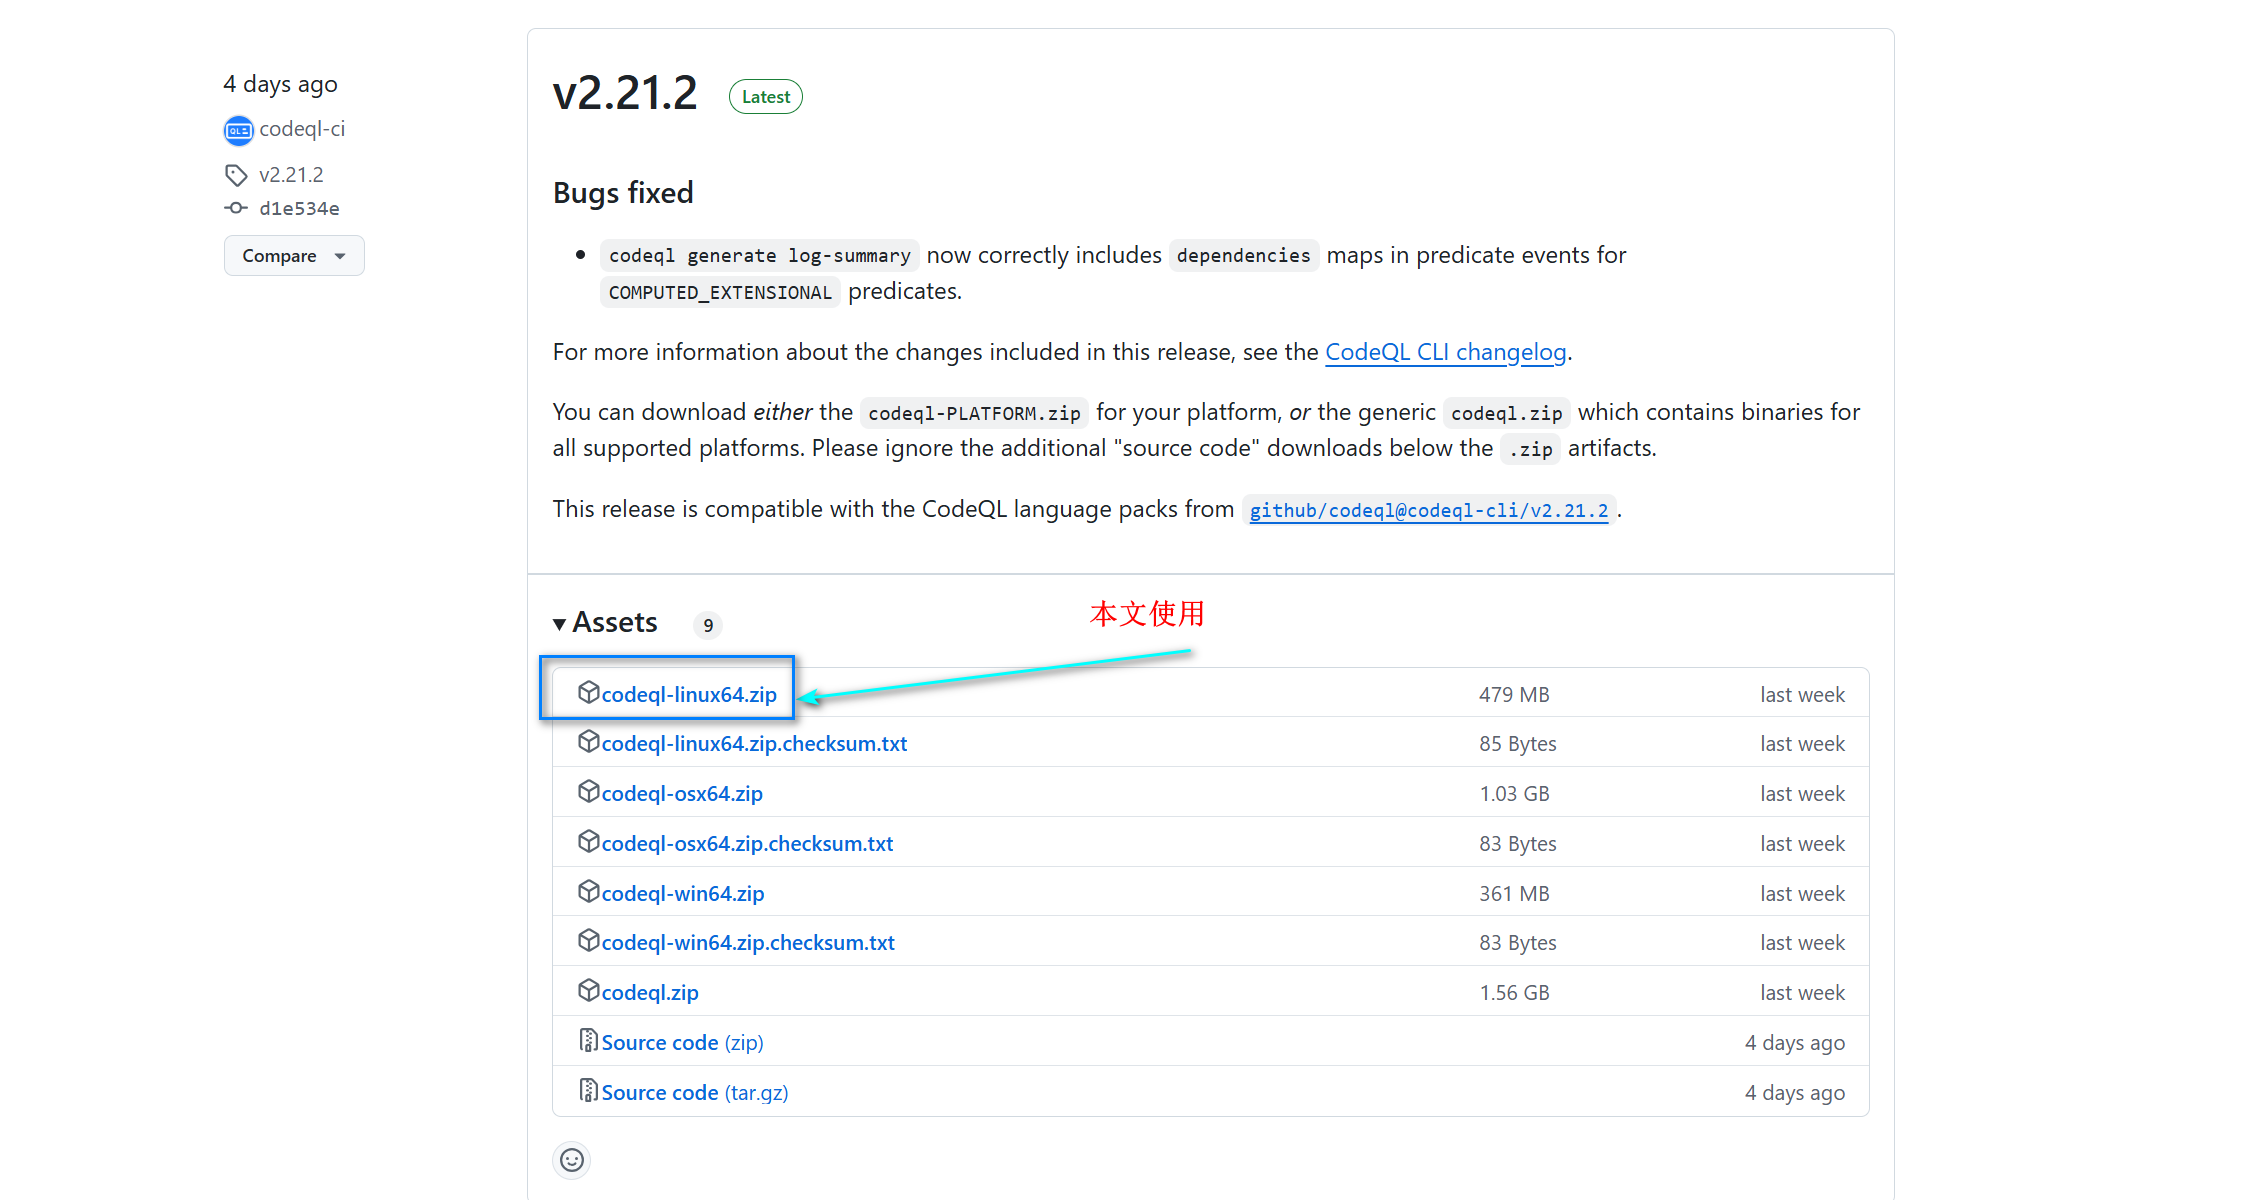The image size is (2259, 1200).
Task: Open github/codeql@codeql-cli/v2.21.2 link
Action: (1428, 510)
